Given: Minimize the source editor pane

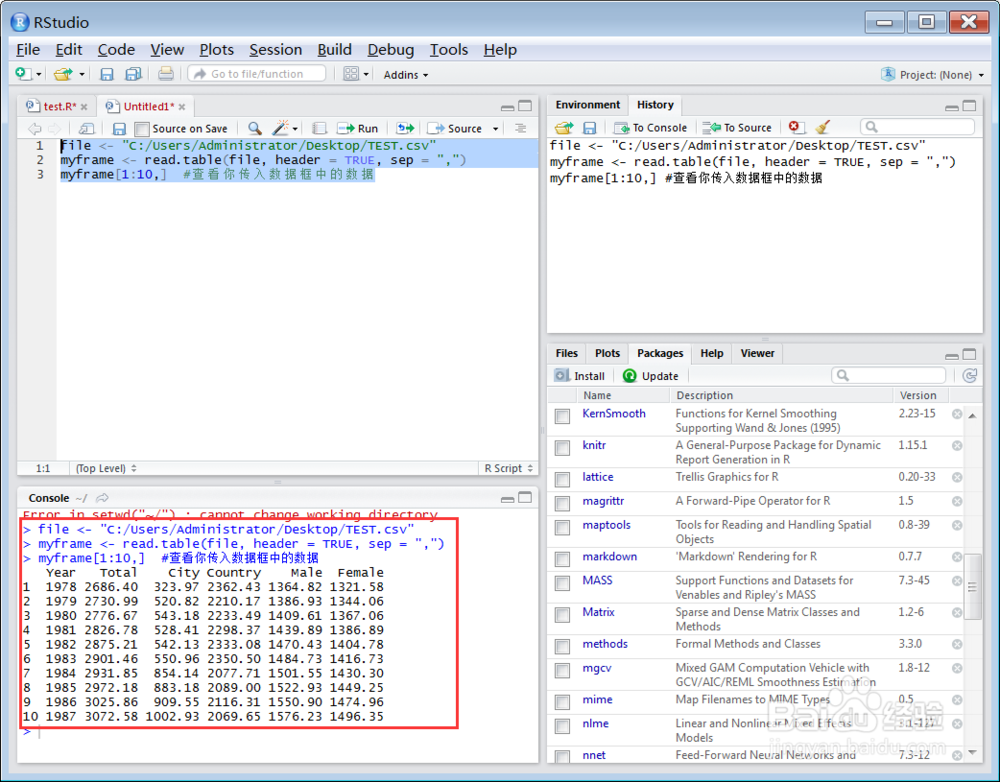Looking at the screenshot, I should pos(508,107).
